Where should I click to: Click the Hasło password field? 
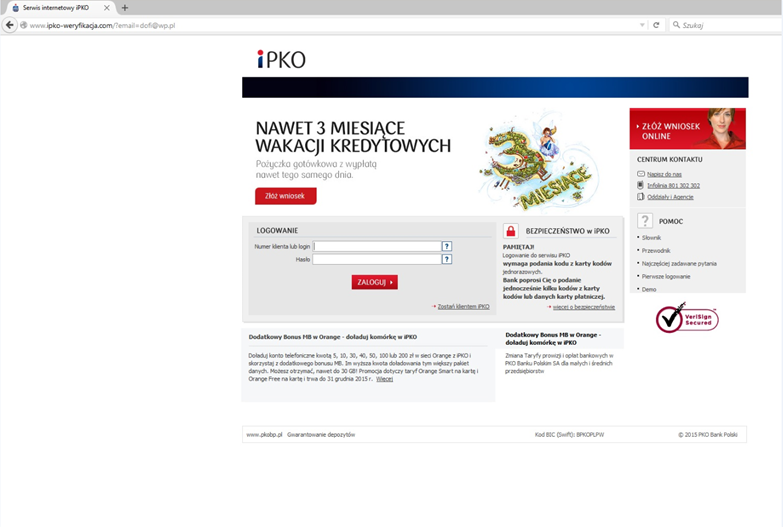coord(377,259)
